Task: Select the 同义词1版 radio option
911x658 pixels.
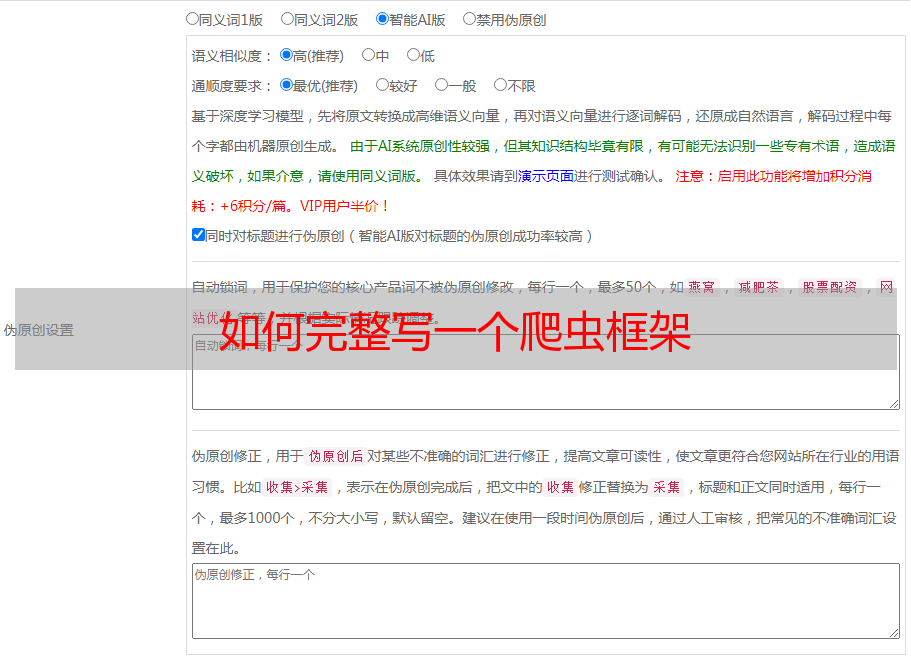Action: pos(192,19)
